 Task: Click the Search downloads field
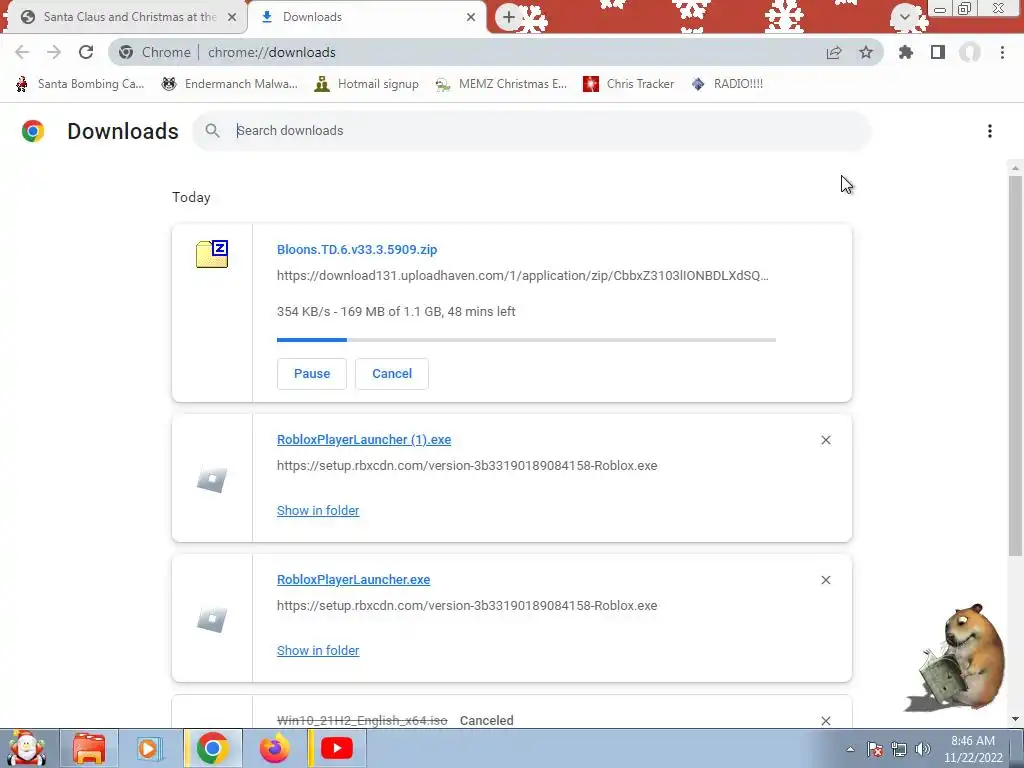[532, 131]
